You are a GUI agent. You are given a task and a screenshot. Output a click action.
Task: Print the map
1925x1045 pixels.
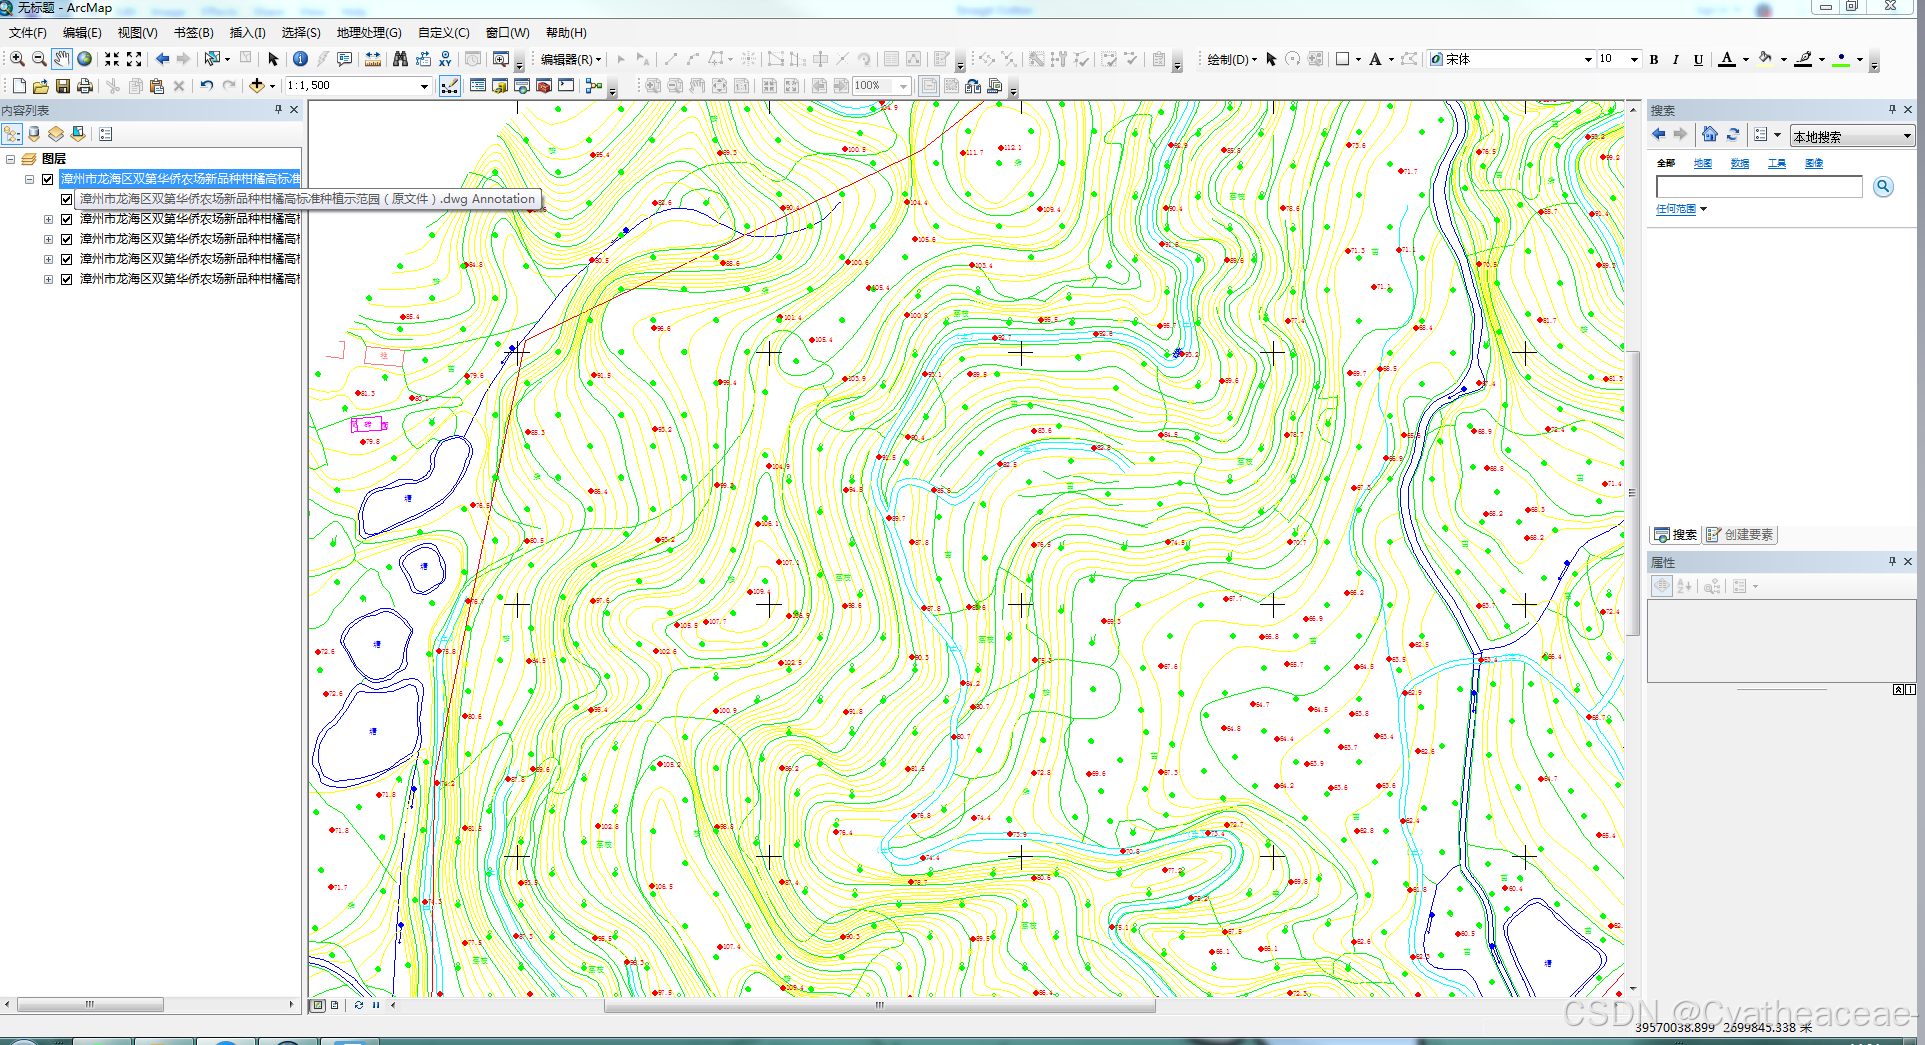pos(85,86)
